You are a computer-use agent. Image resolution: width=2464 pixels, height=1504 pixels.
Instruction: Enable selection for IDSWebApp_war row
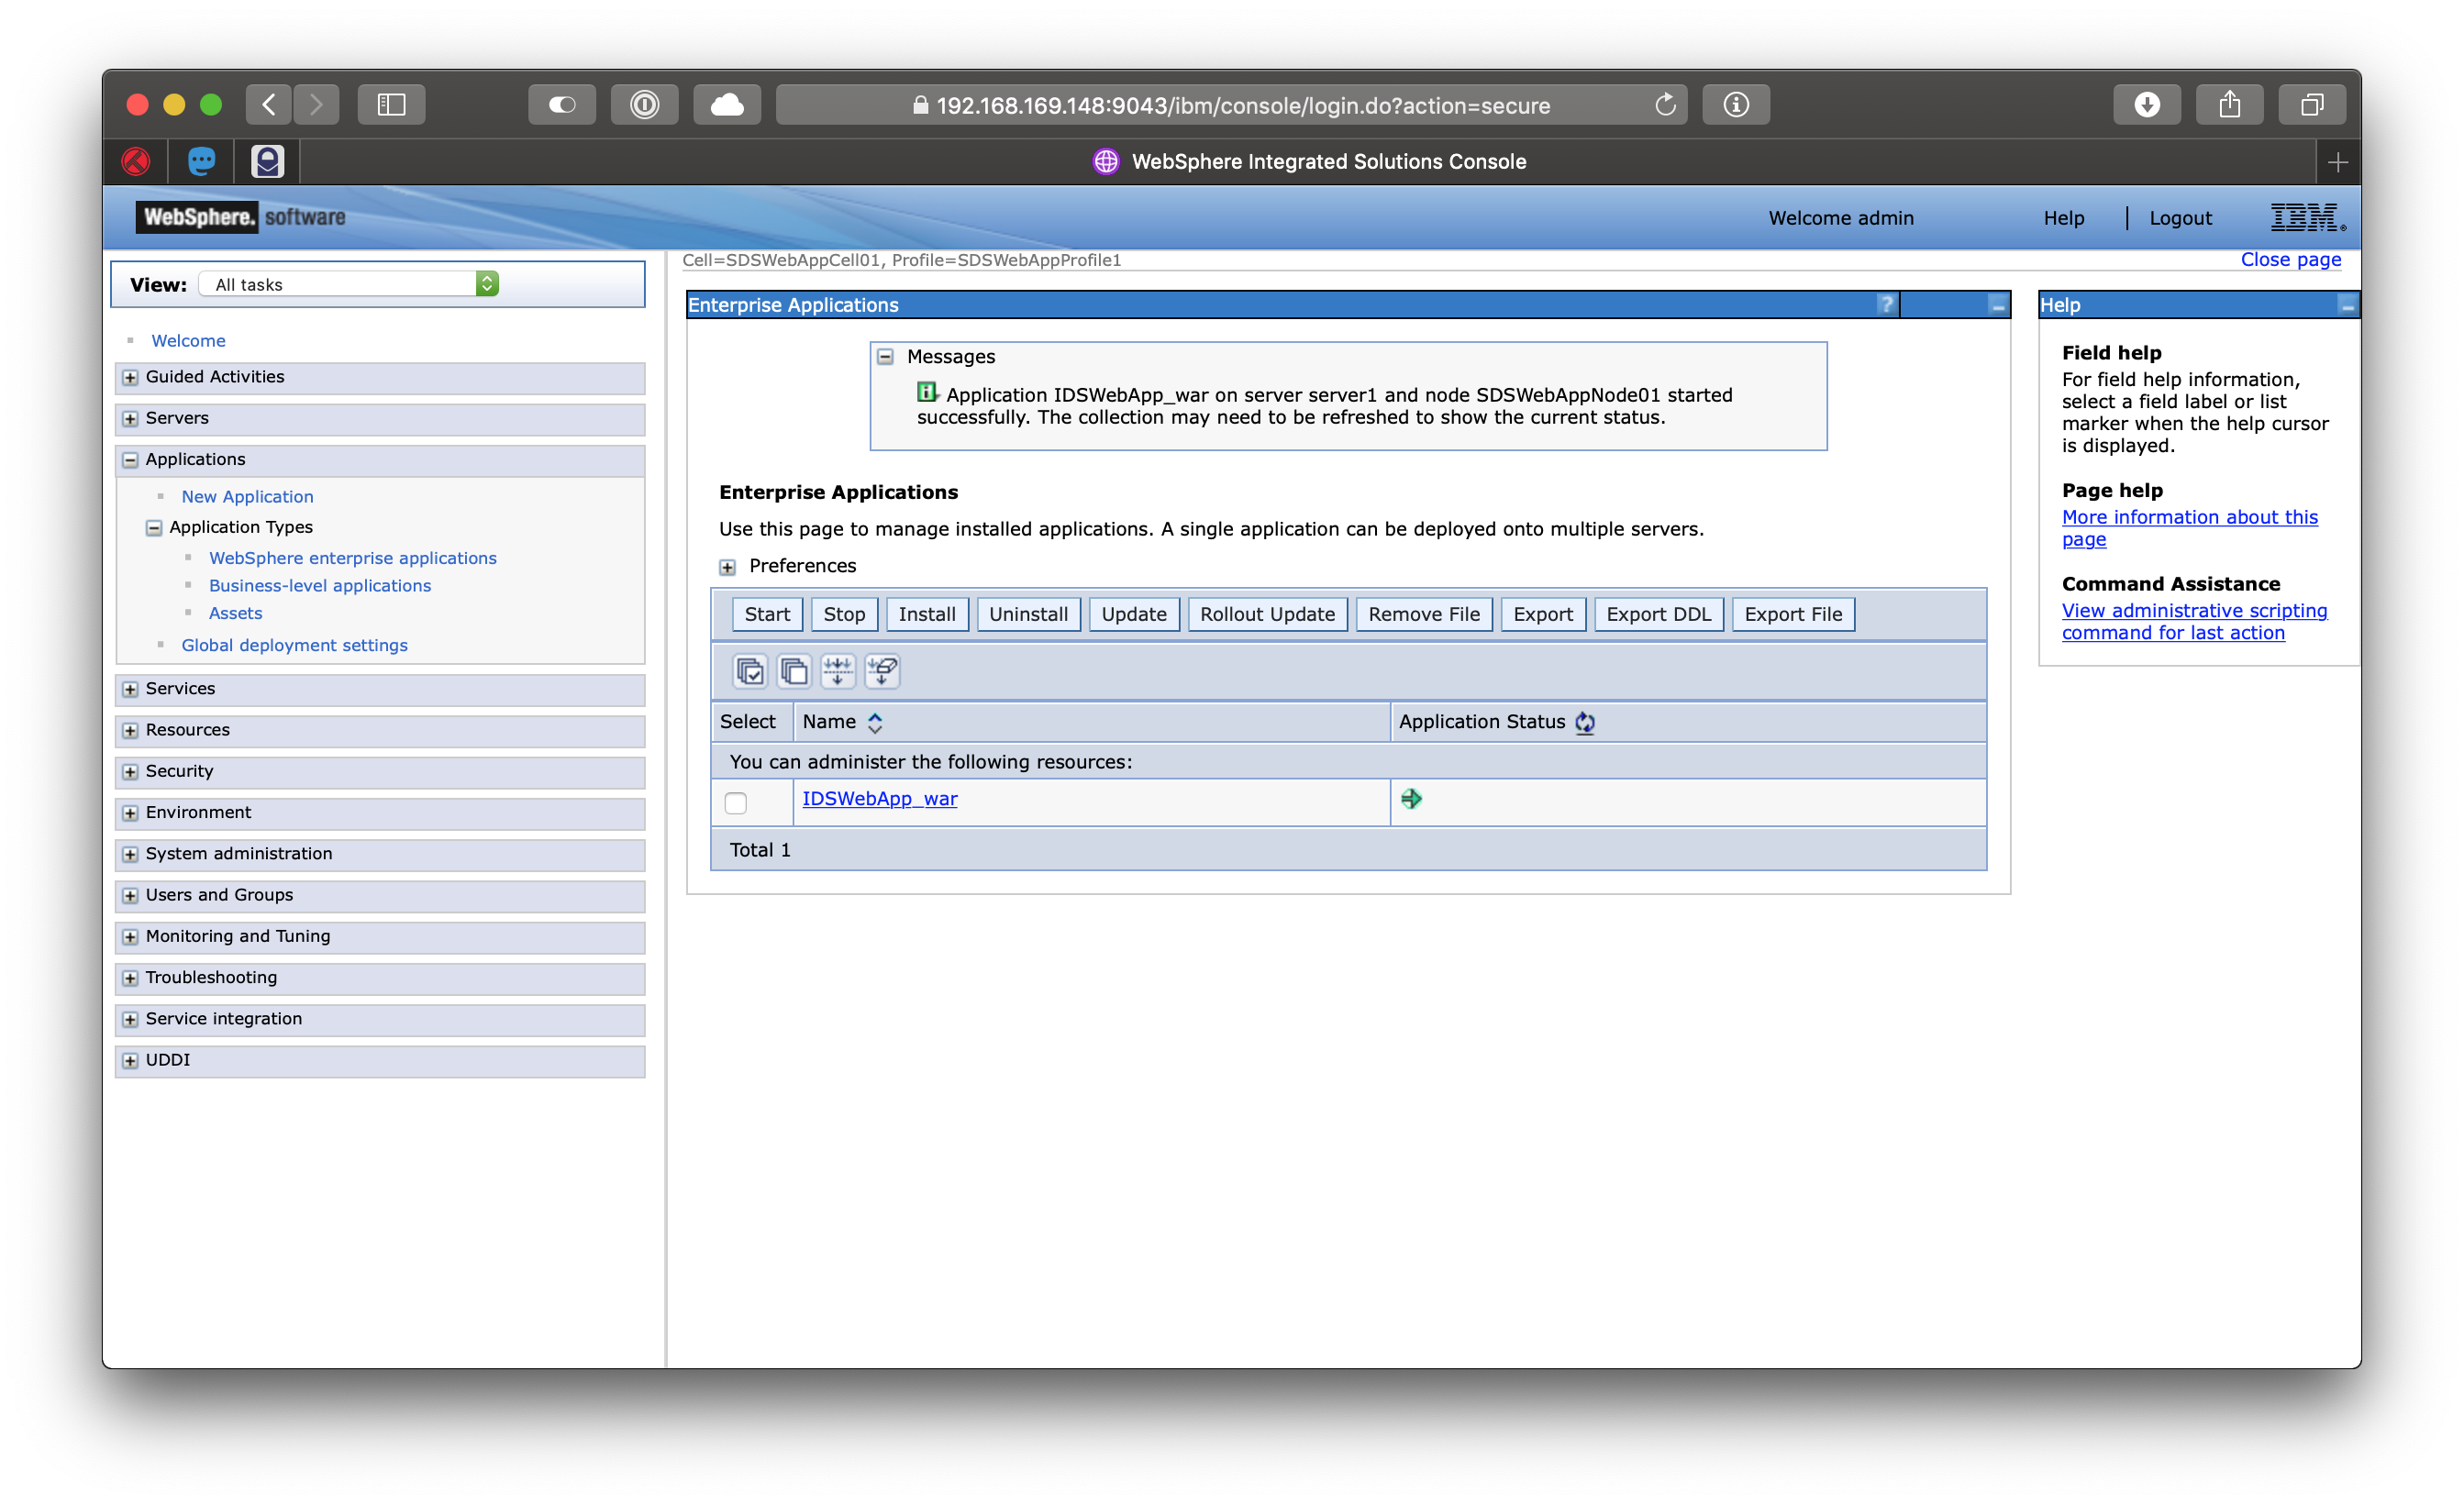(736, 799)
